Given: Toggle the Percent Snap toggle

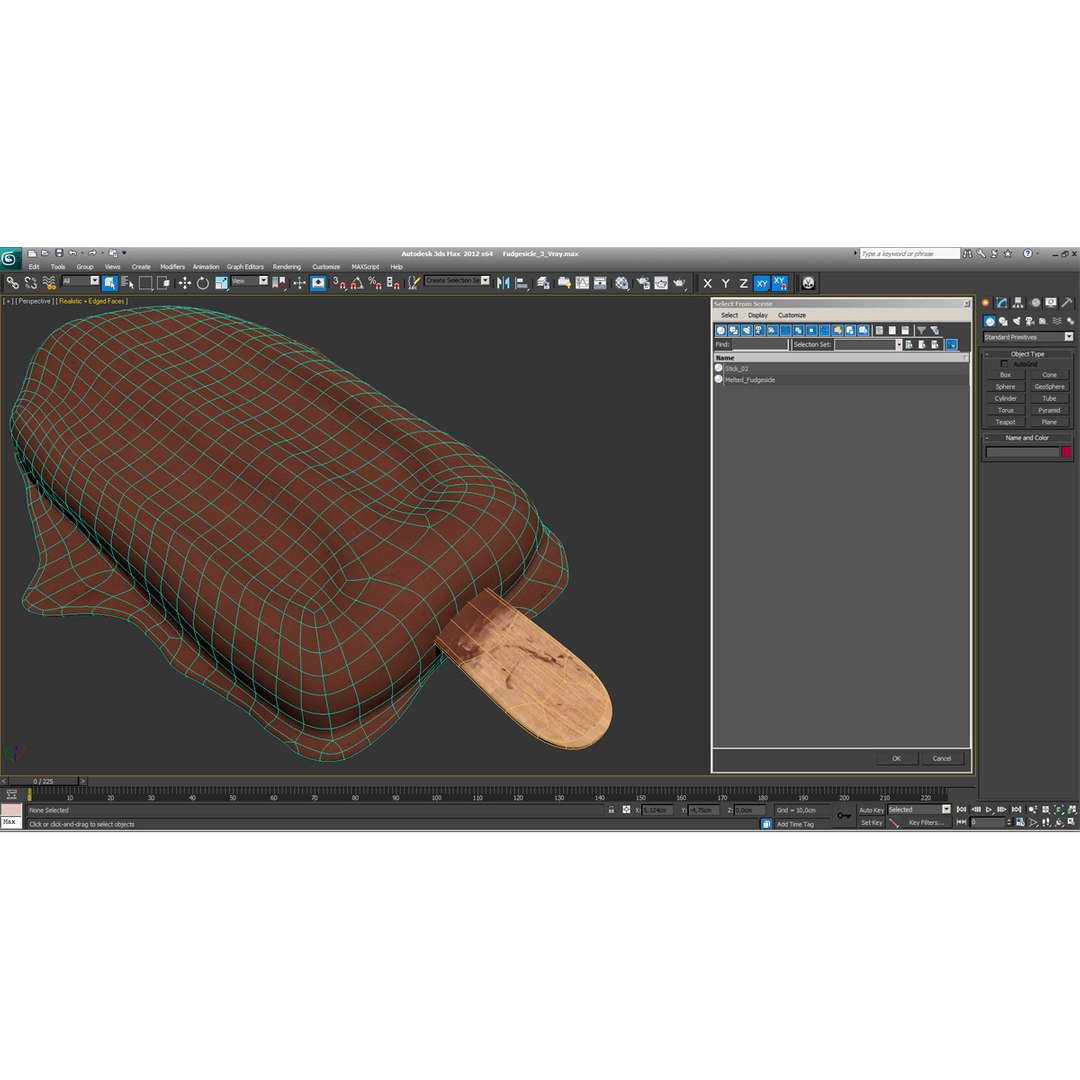Looking at the screenshot, I should click(375, 283).
